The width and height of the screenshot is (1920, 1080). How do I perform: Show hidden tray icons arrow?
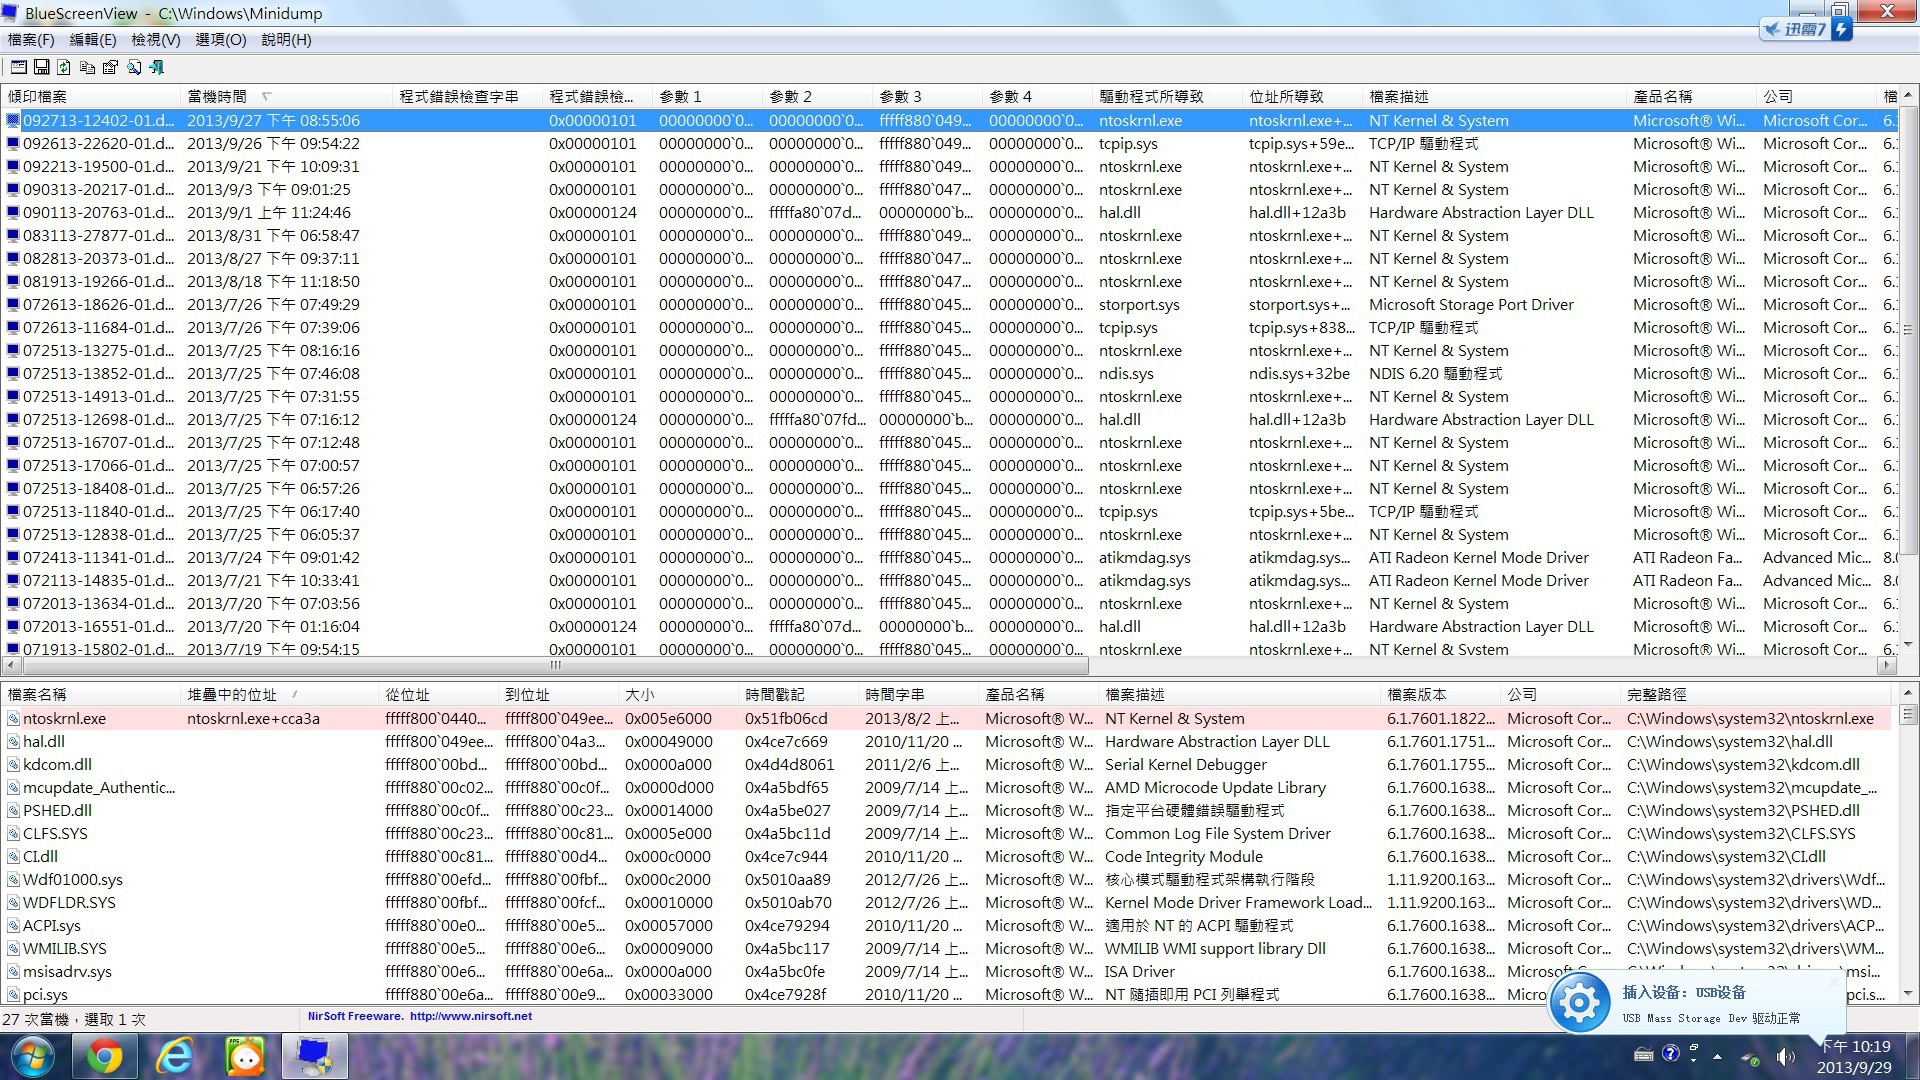click(x=1717, y=1056)
